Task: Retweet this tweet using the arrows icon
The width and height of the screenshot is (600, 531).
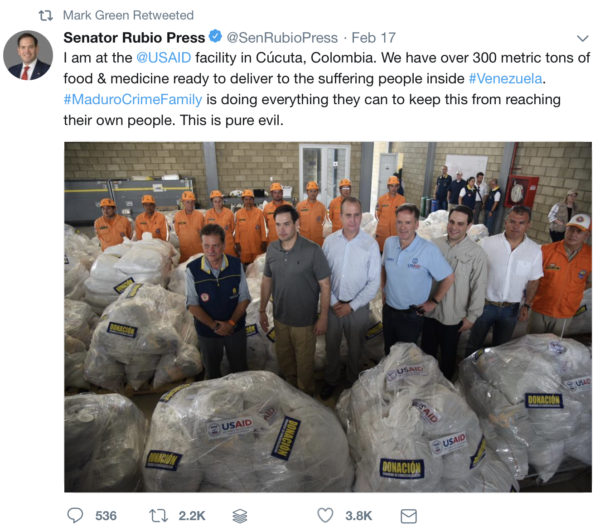Action: (158, 516)
